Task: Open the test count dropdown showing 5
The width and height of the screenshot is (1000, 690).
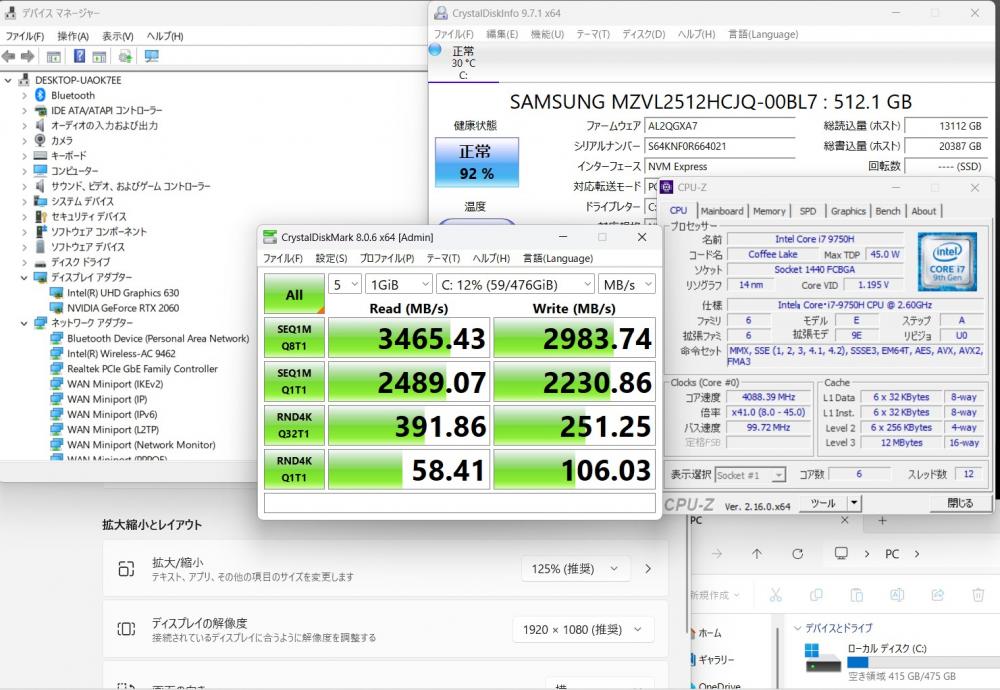Action: [x=345, y=284]
